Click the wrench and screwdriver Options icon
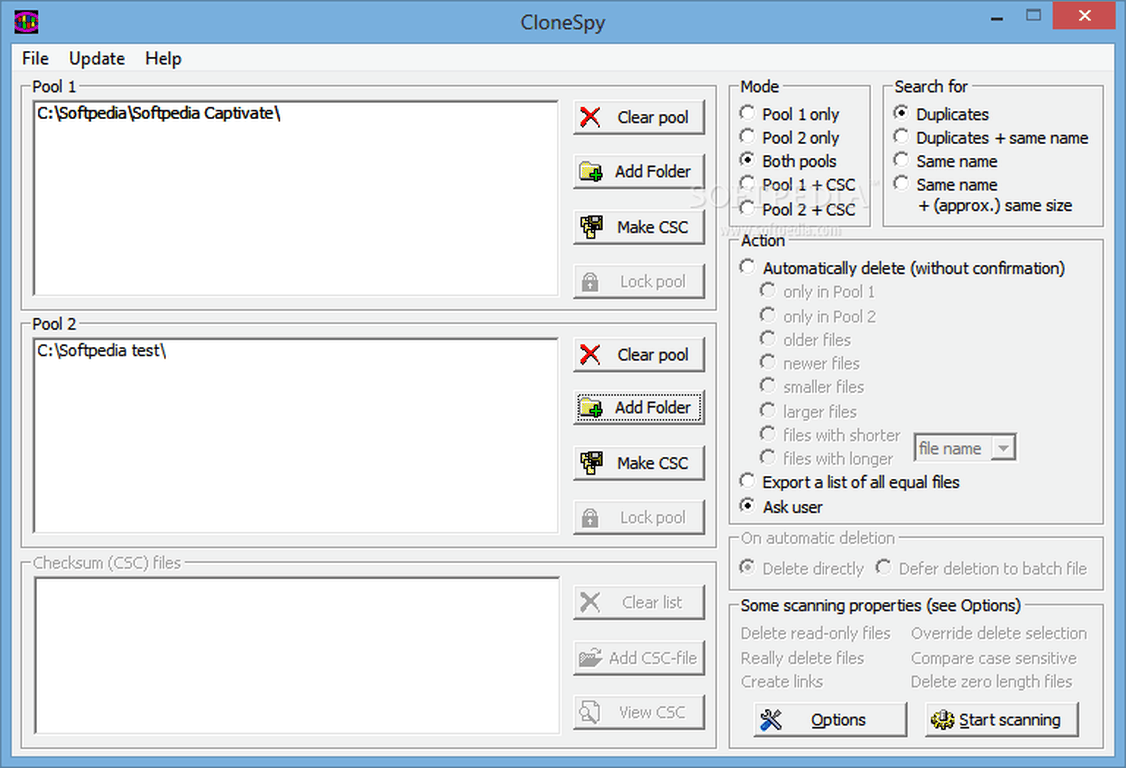Viewport: 1126px width, 768px height. (771, 720)
